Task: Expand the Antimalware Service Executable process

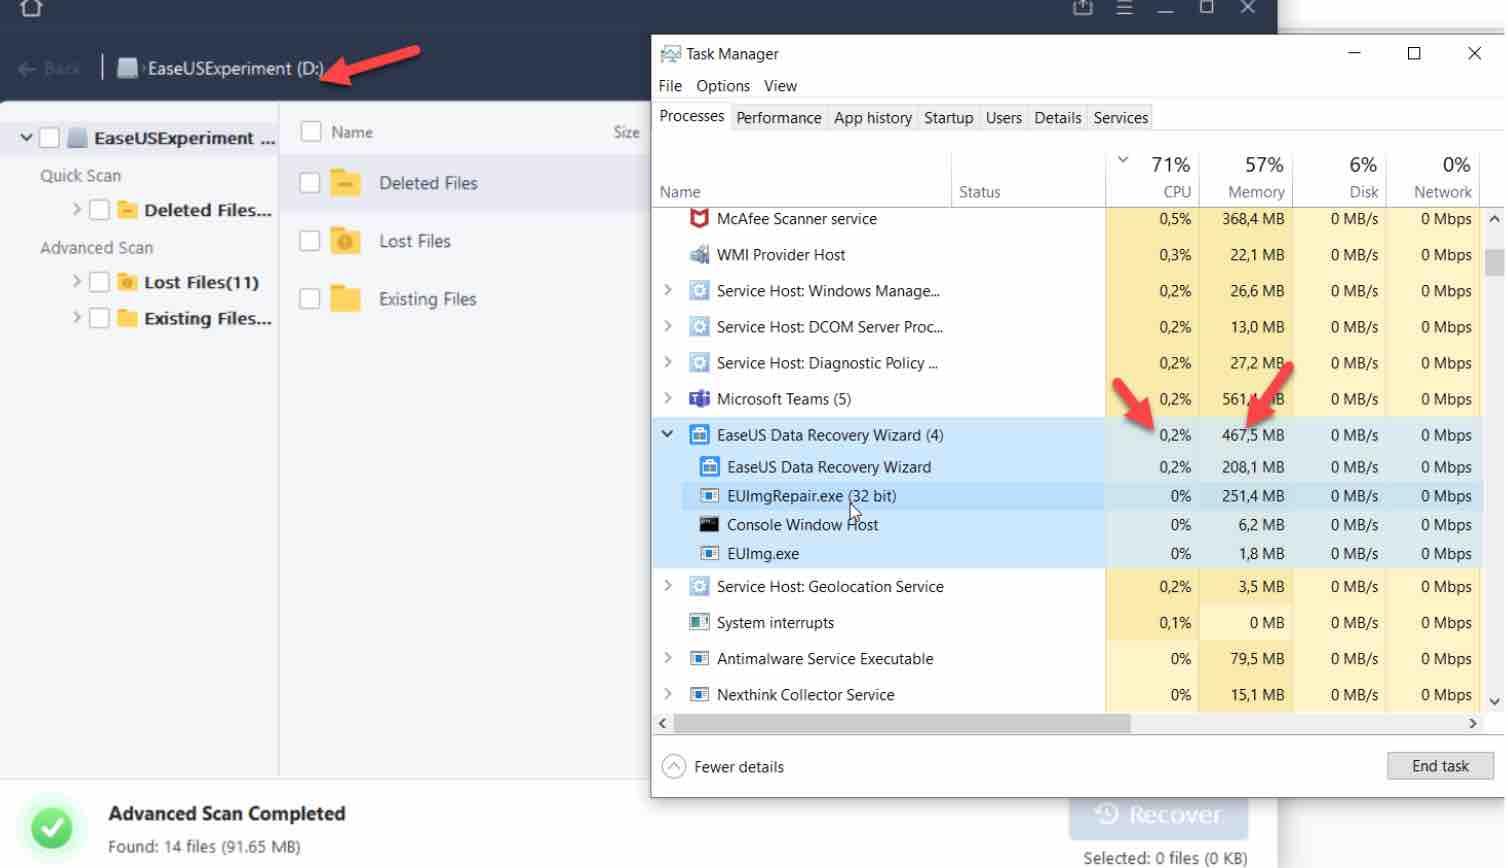Action: 667,658
